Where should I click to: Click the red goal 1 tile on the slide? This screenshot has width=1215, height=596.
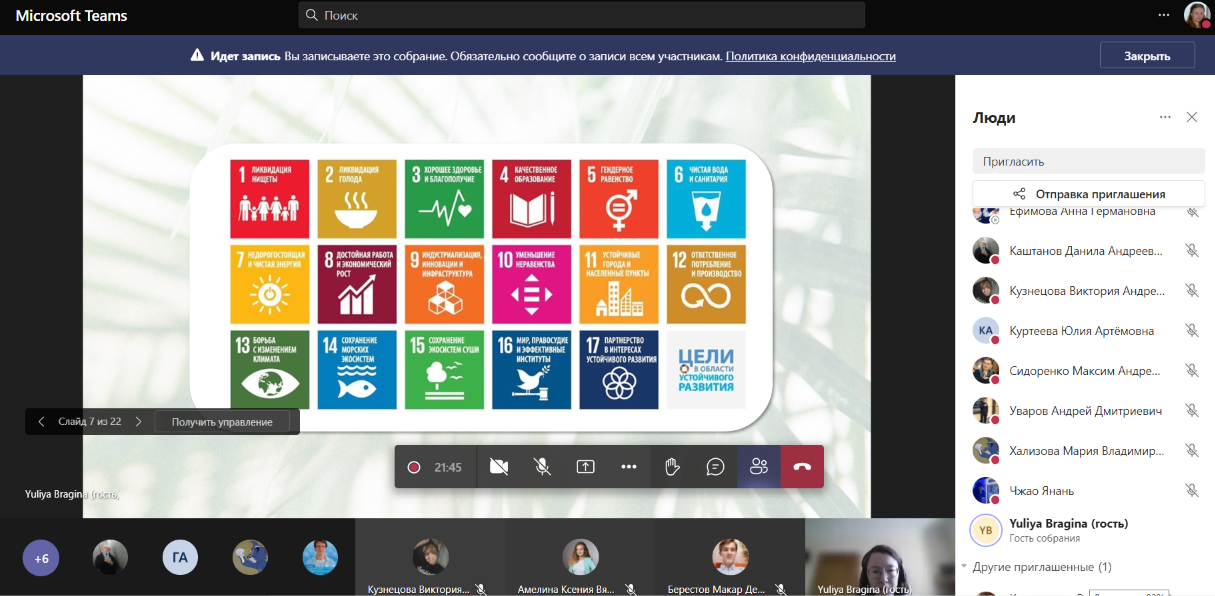270,199
